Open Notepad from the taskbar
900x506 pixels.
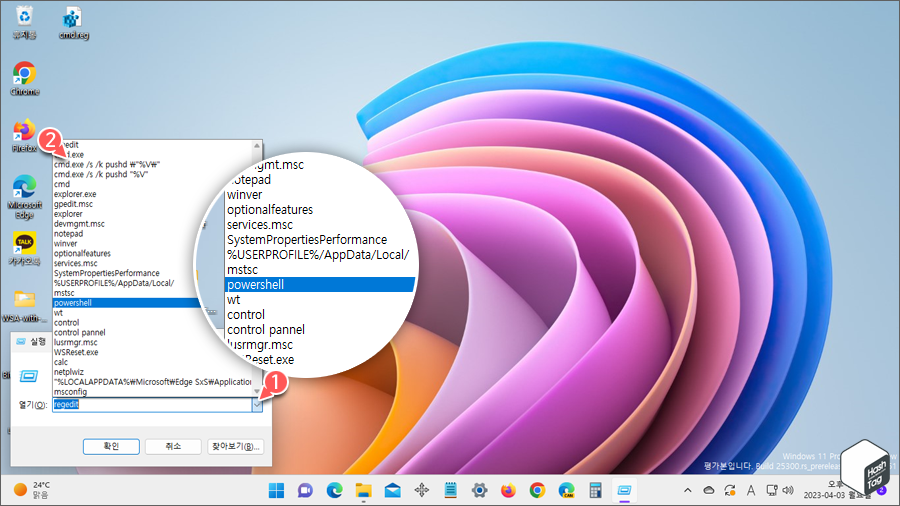451,491
